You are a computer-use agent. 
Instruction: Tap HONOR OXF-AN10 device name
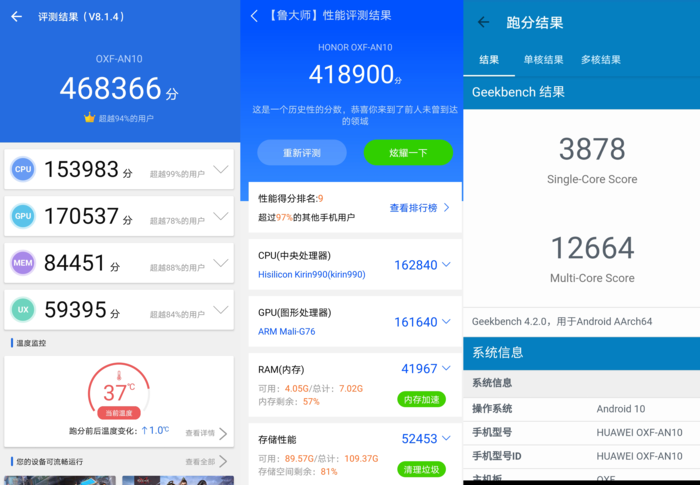coord(355,47)
